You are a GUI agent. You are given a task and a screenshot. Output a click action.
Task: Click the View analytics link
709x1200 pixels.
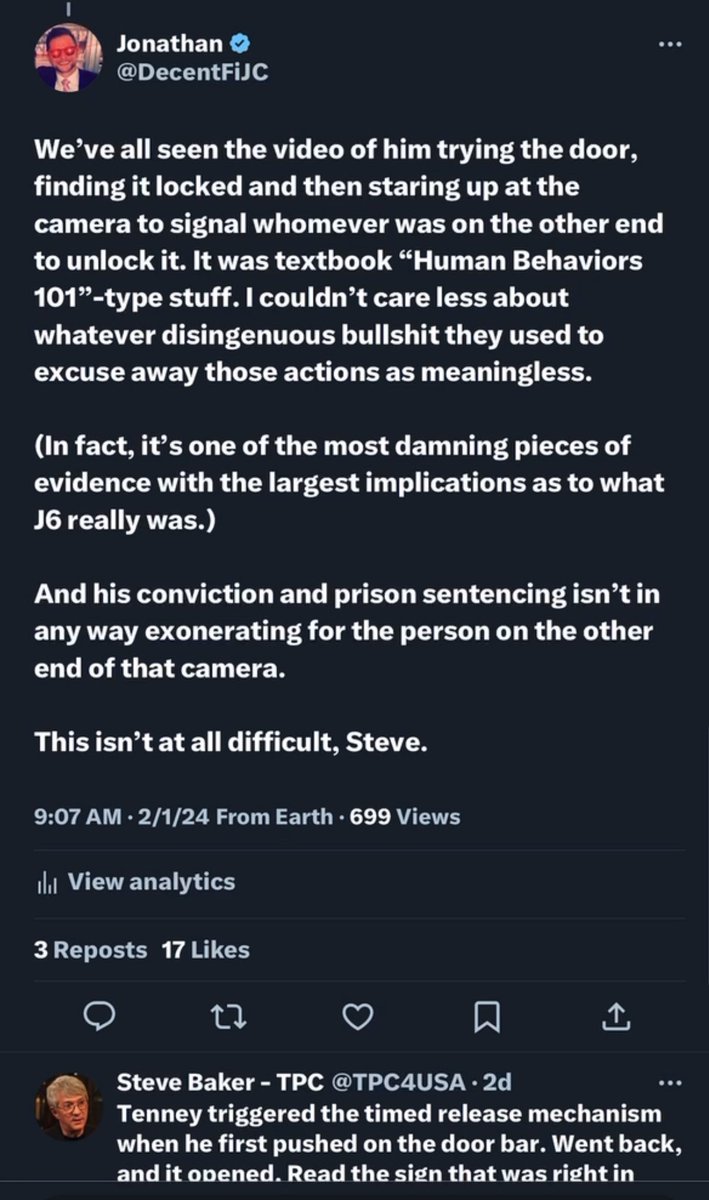pyautogui.click(x=151, y=881)
